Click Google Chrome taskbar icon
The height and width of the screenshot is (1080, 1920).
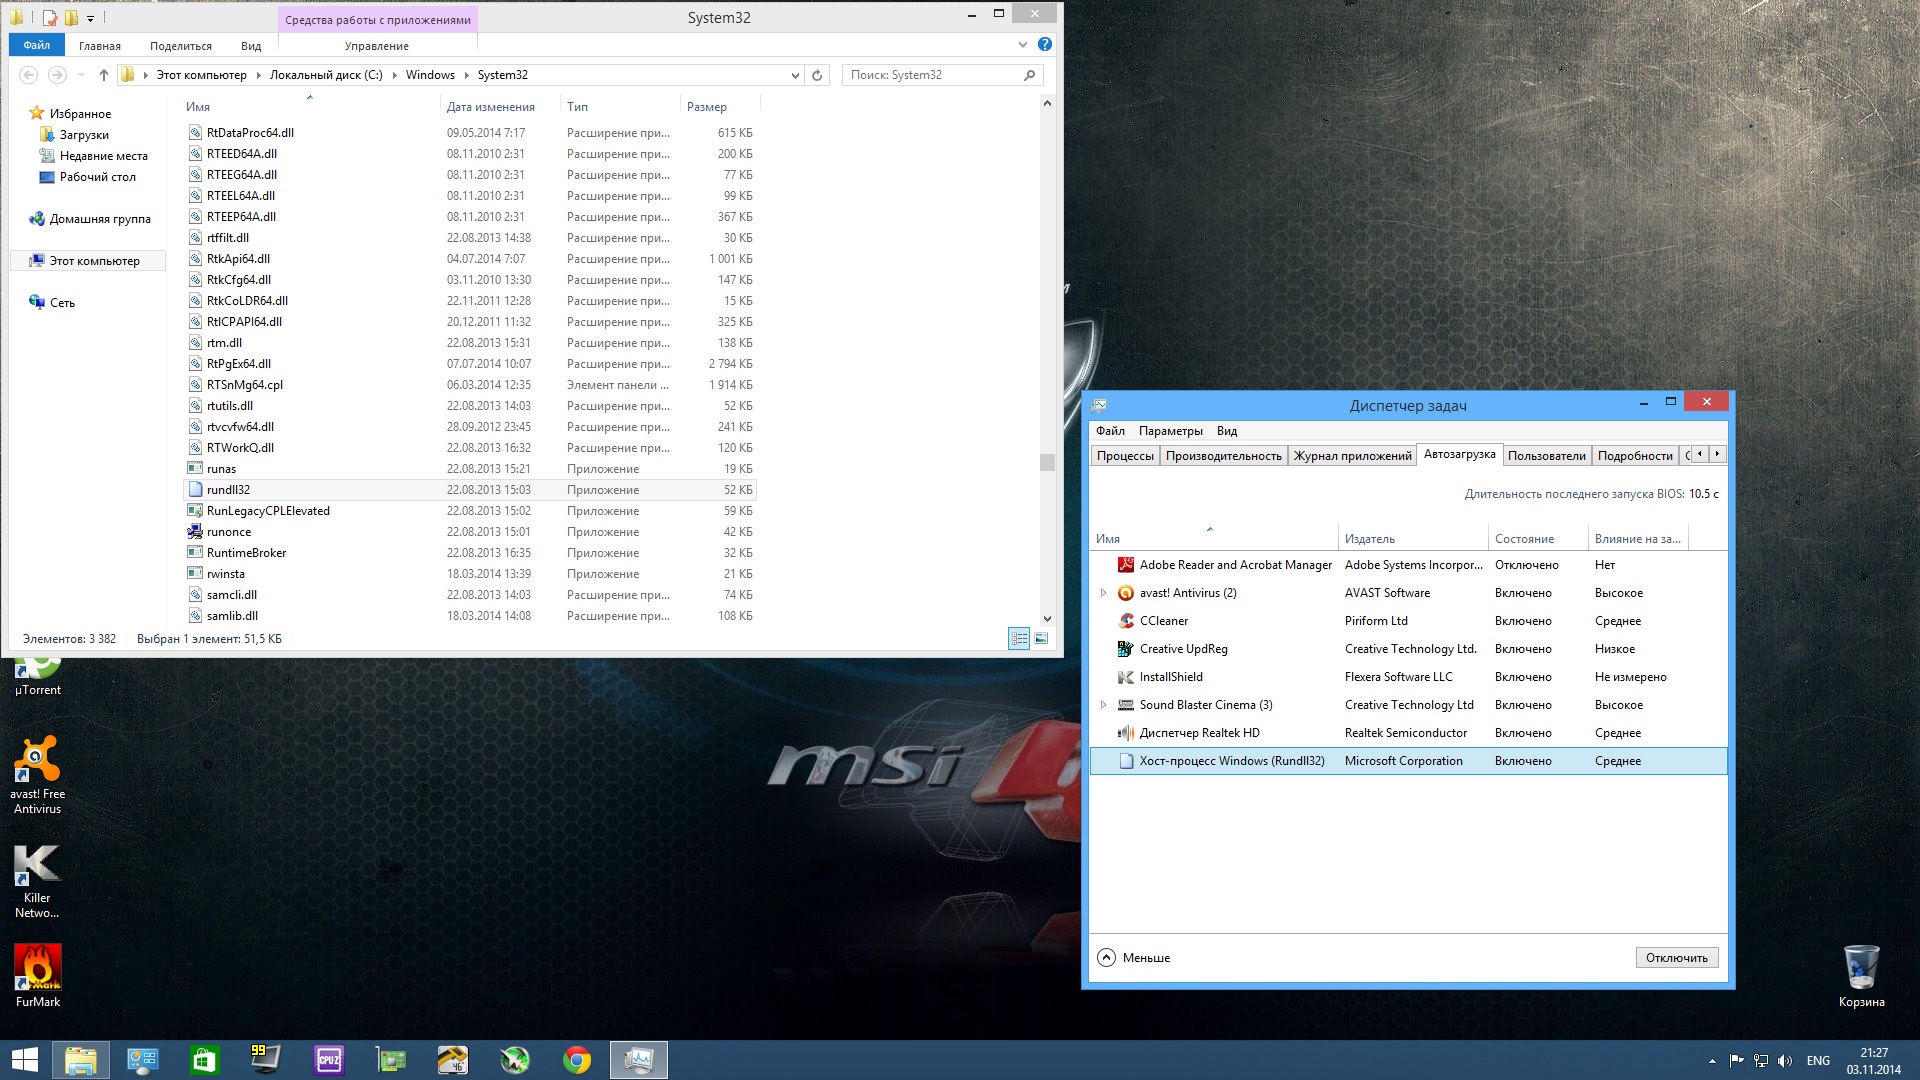[577, 1060]
